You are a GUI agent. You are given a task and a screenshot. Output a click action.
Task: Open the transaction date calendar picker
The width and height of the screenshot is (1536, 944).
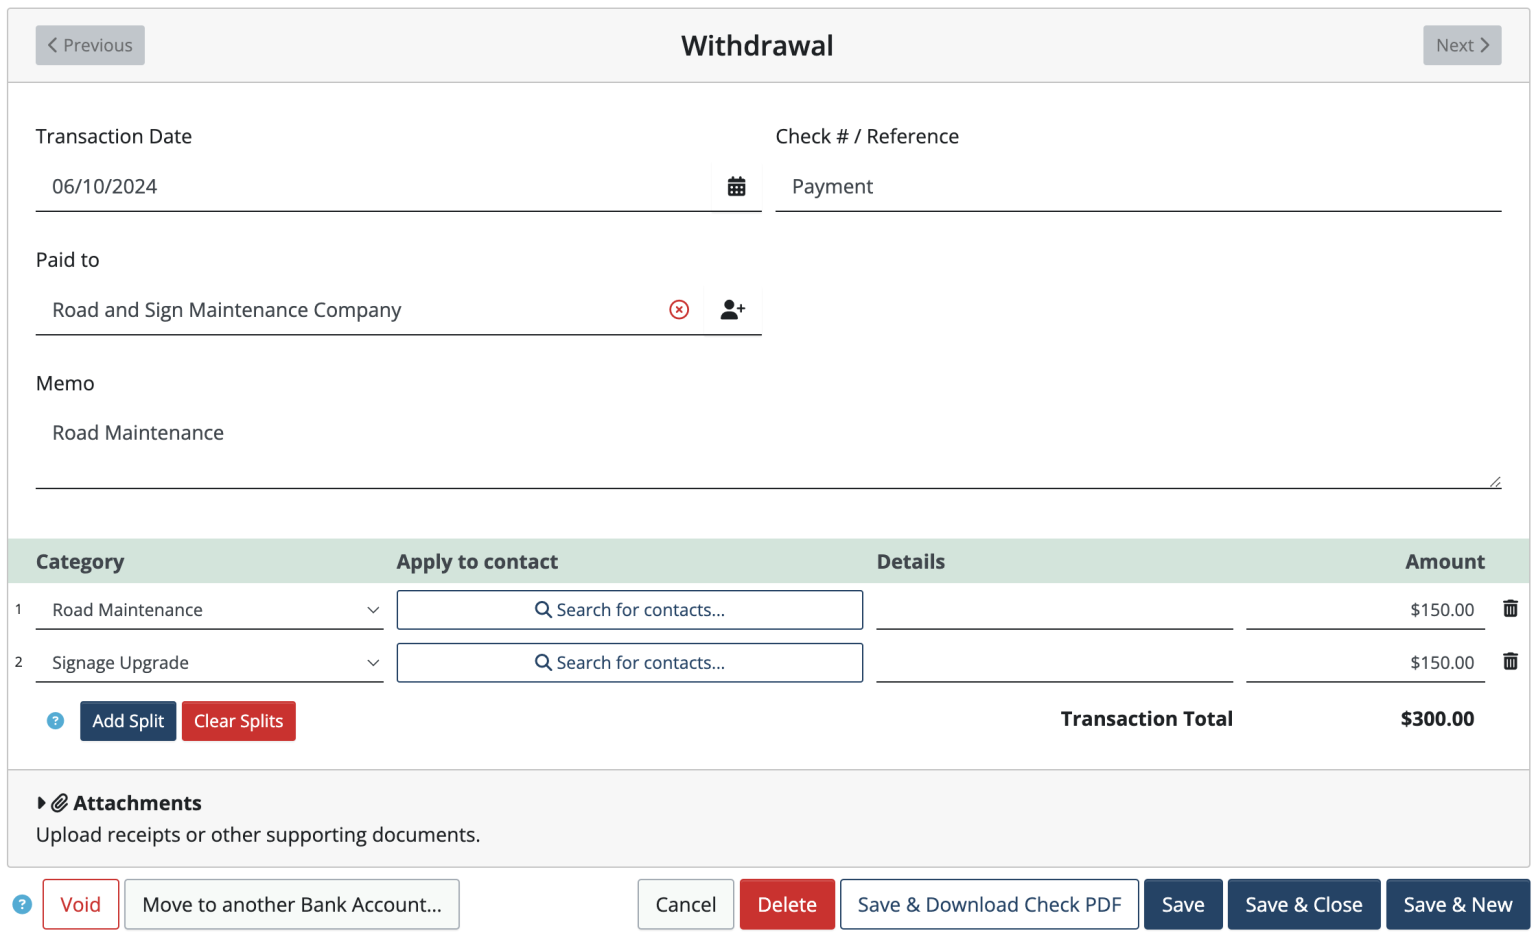tap(736, 187)
